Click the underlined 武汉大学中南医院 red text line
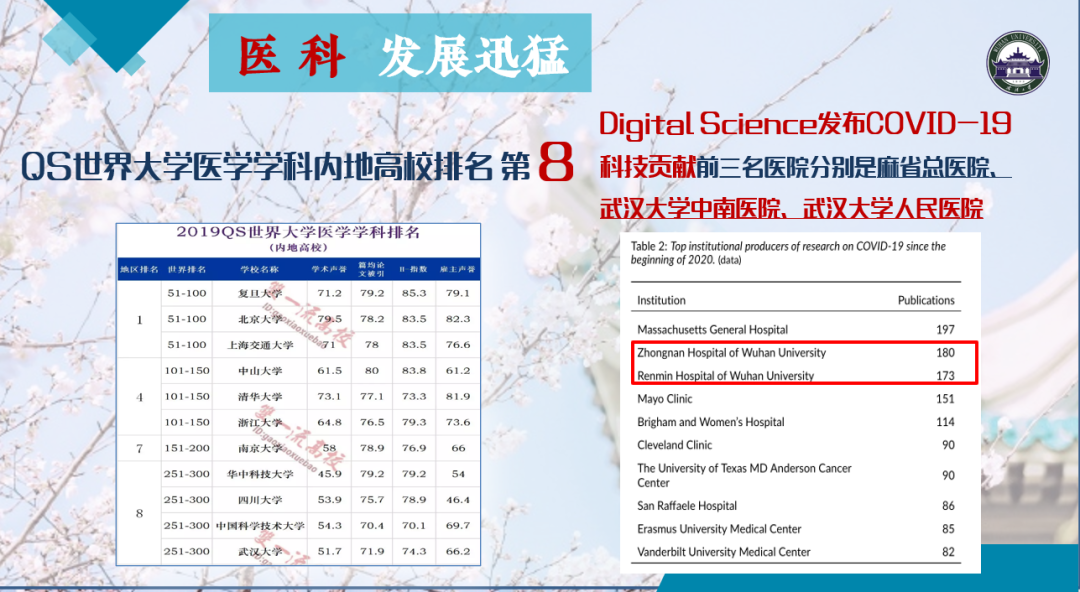Image resolution: width=1080 pixels, height=592 pixels. tap(791, 208)
